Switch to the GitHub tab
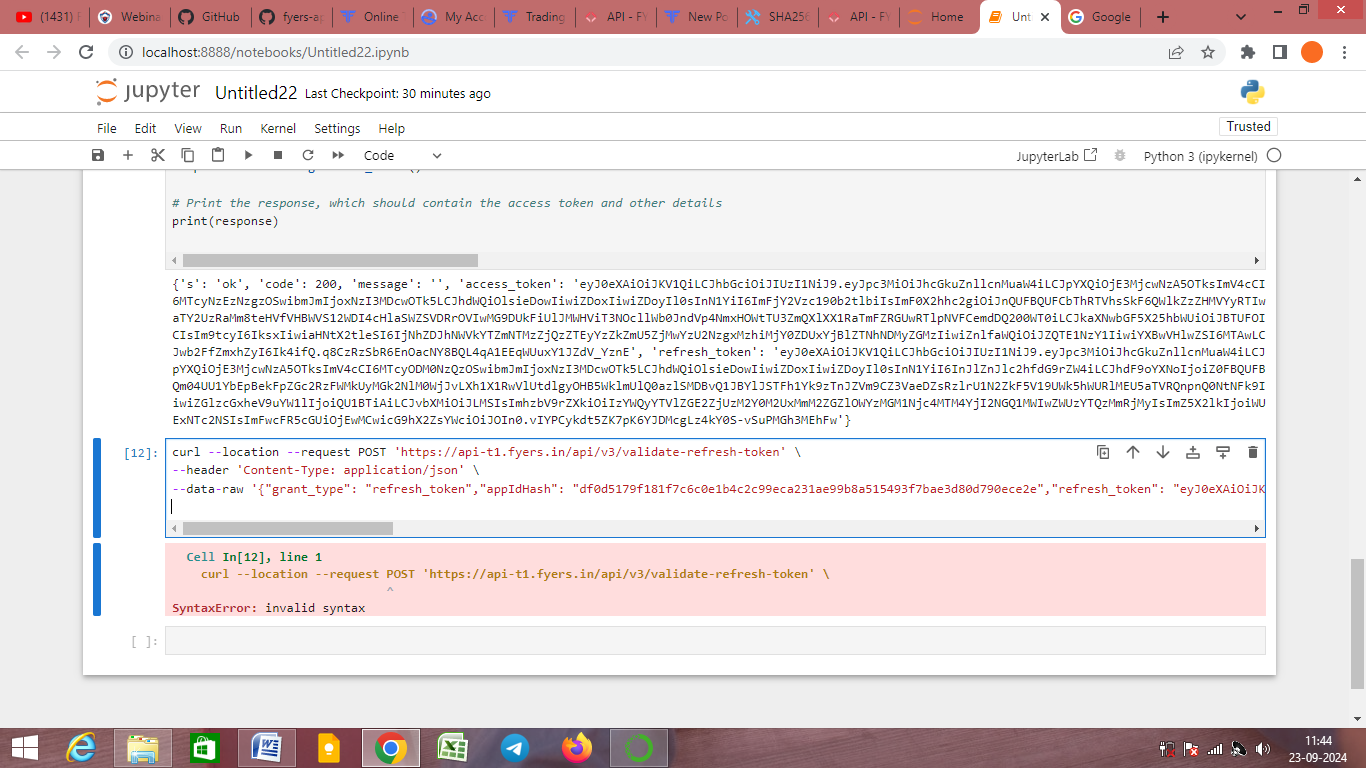Viewport: 1366px width, 768px height. point(208,17)
